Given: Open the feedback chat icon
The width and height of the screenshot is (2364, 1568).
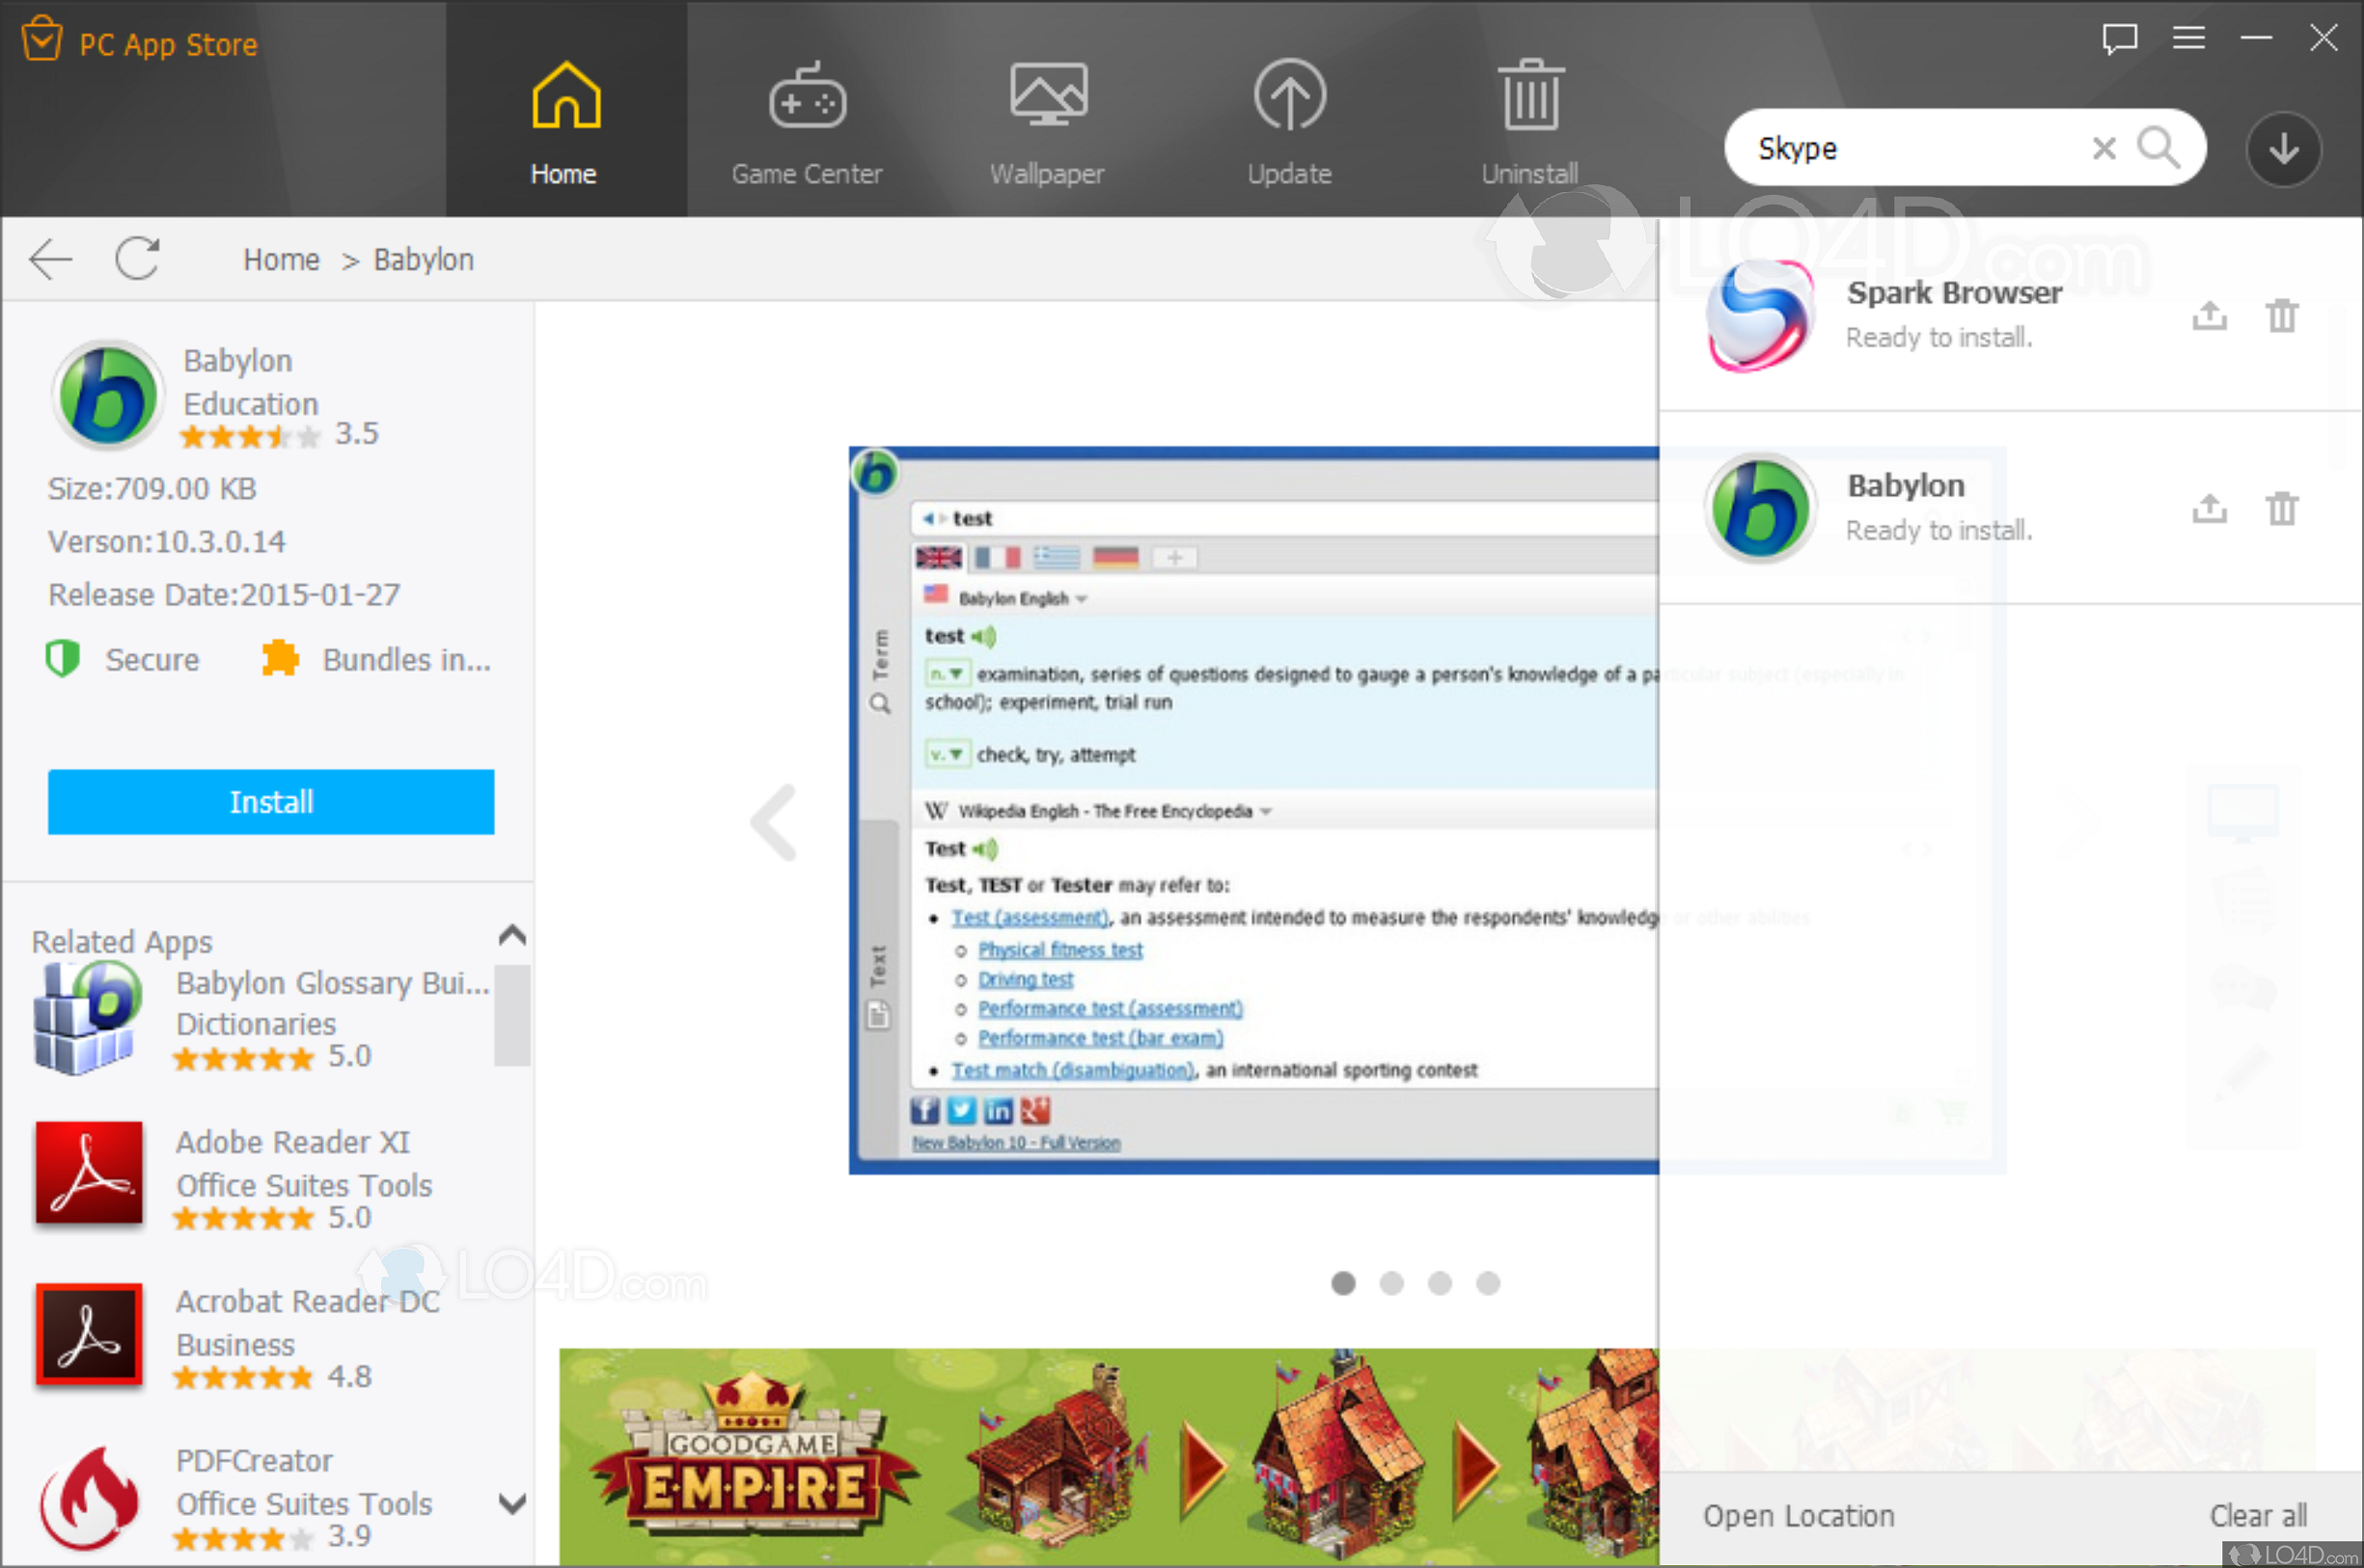Looking at the screenshot, I should [x=2119, y=39].
